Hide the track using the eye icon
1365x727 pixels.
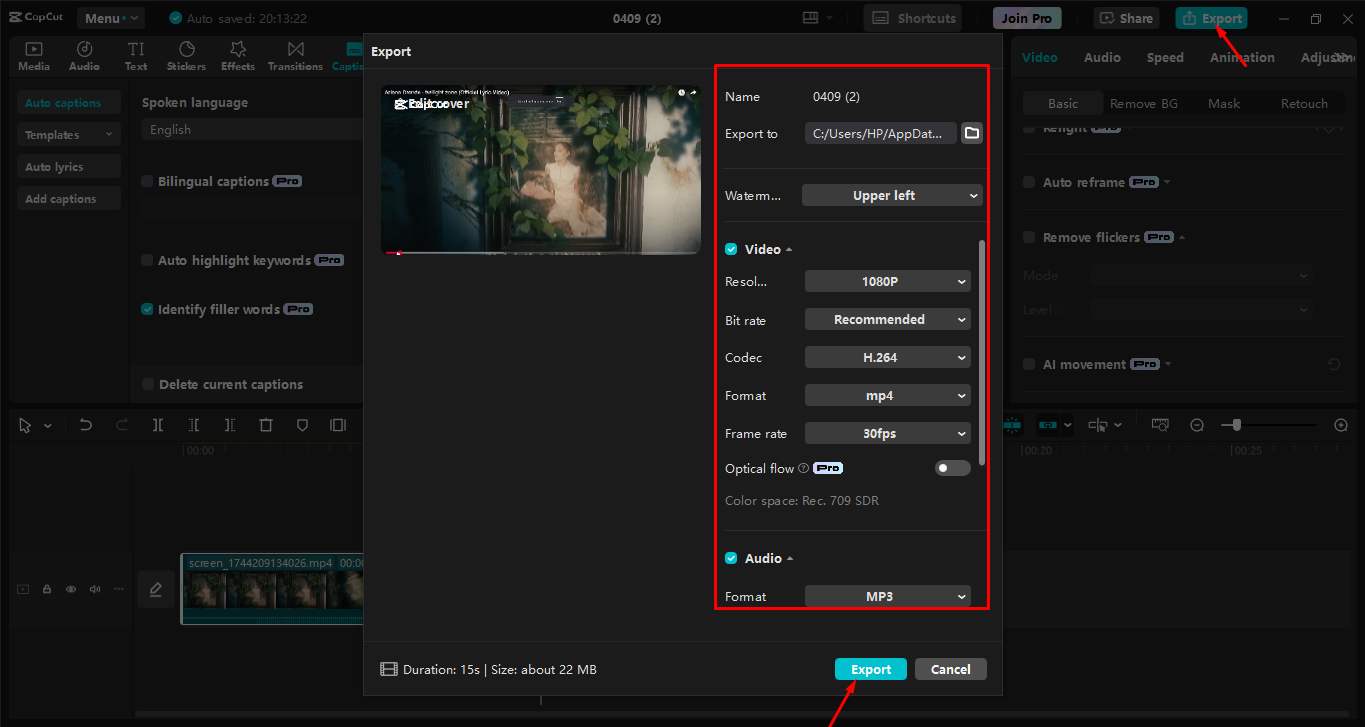70,589
